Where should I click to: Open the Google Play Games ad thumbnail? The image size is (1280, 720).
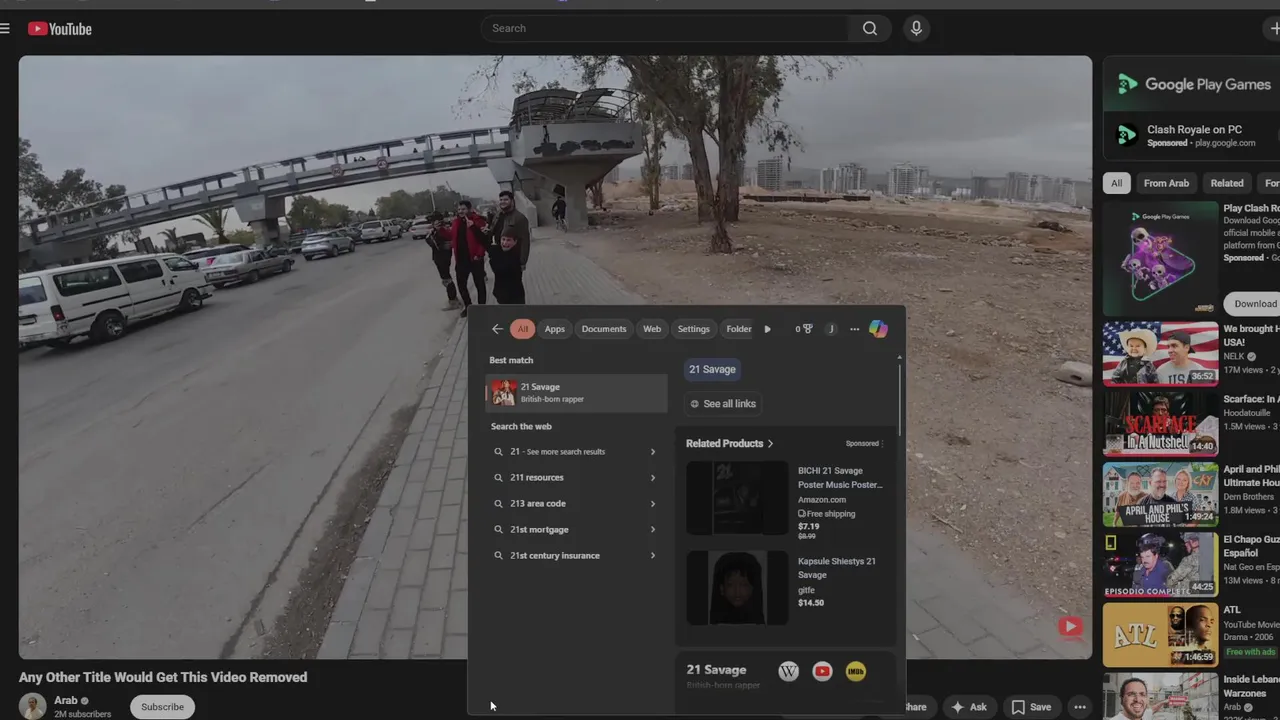pyautogui.click(x=1161, y=259)
